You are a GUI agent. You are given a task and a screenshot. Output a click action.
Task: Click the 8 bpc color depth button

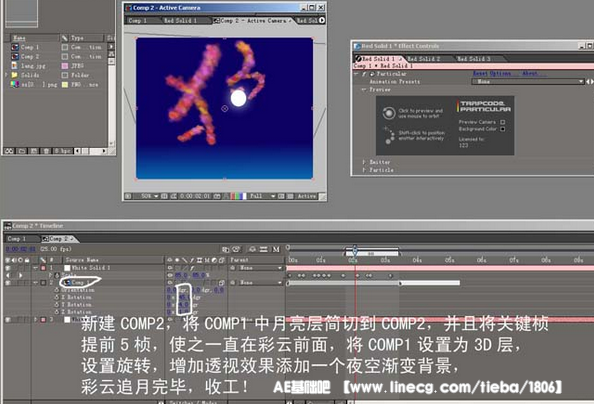(63, 151)
